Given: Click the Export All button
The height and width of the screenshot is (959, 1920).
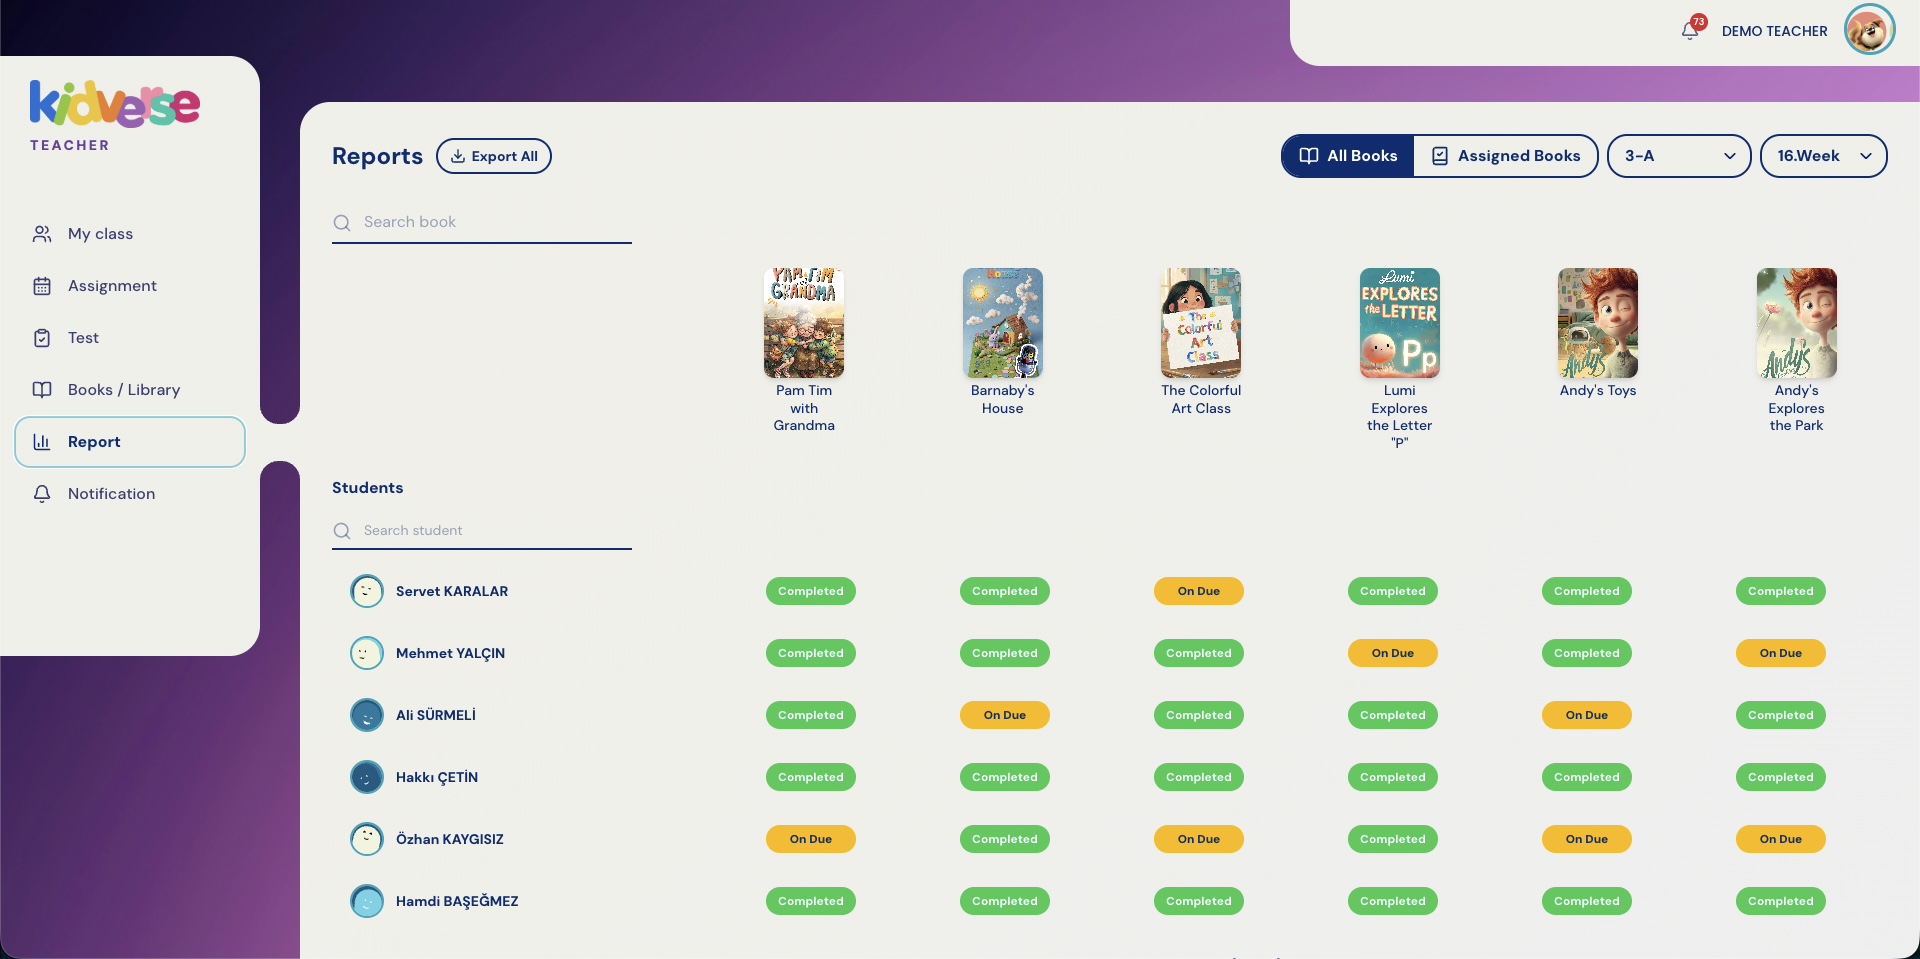Looking at the screenshot, I should [494, 156].
